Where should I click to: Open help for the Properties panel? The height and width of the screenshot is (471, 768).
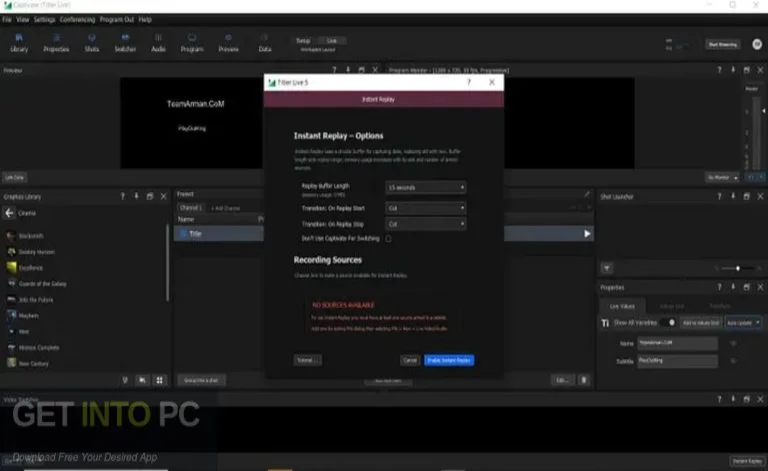point(719,287)
